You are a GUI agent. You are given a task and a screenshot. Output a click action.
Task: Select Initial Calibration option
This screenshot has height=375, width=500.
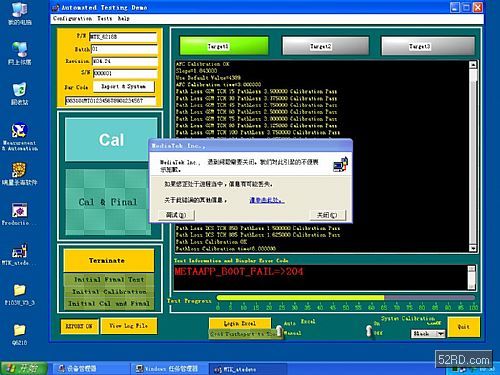[109, 292]
